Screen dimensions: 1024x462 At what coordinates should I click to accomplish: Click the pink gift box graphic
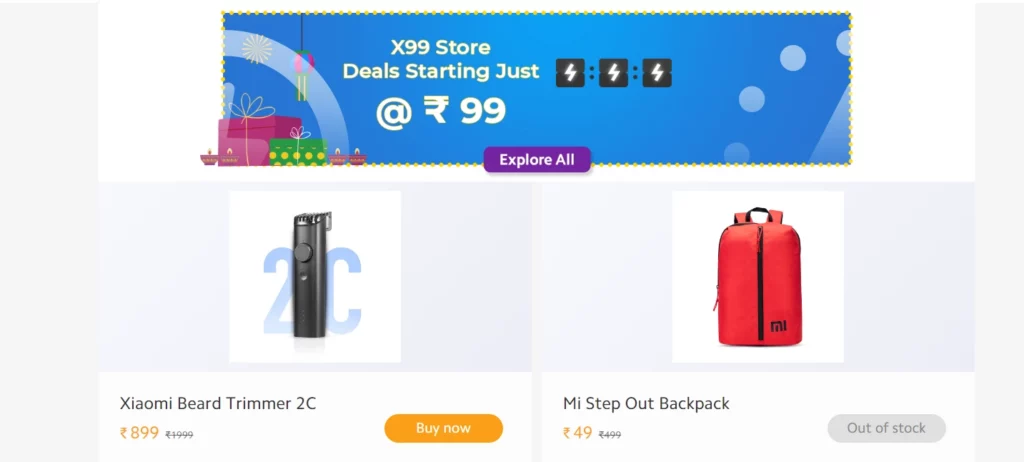click(x=248, y=140)
